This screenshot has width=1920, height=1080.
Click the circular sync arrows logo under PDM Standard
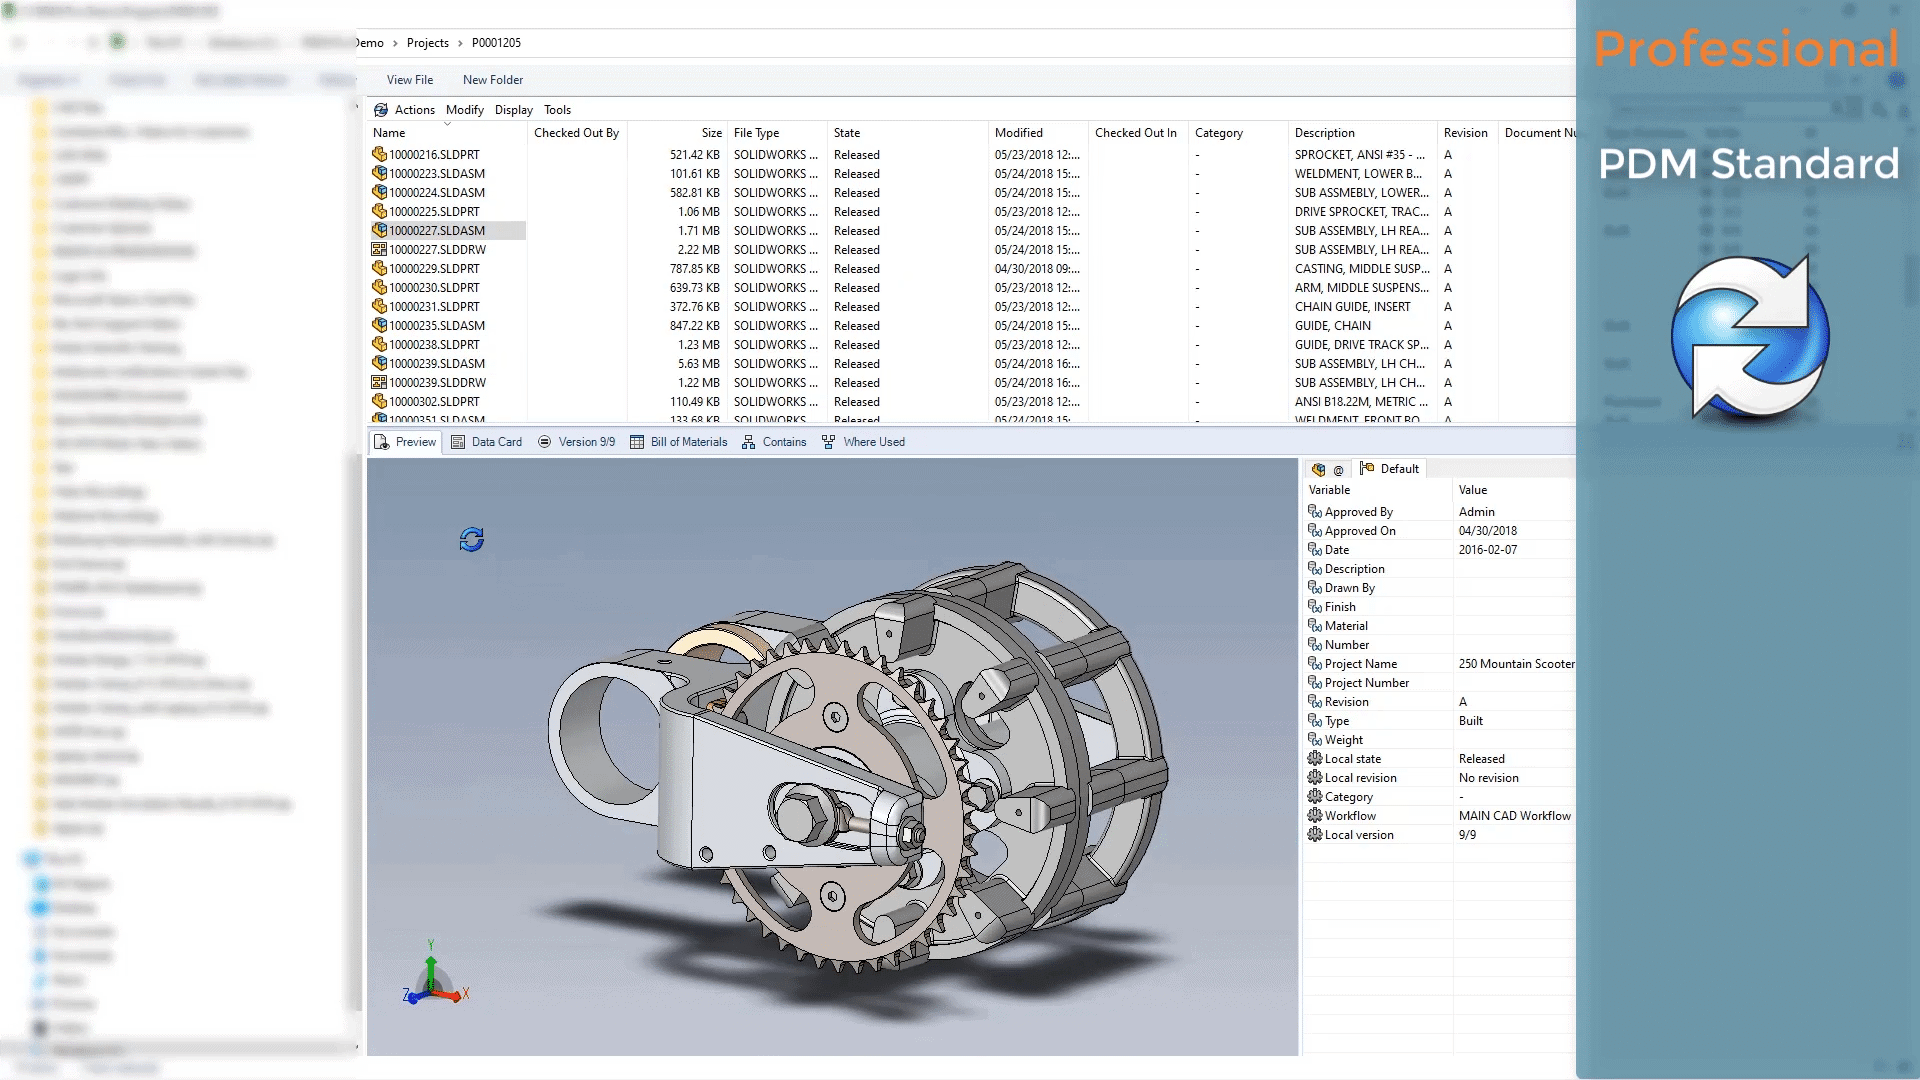coord(1750,337)
